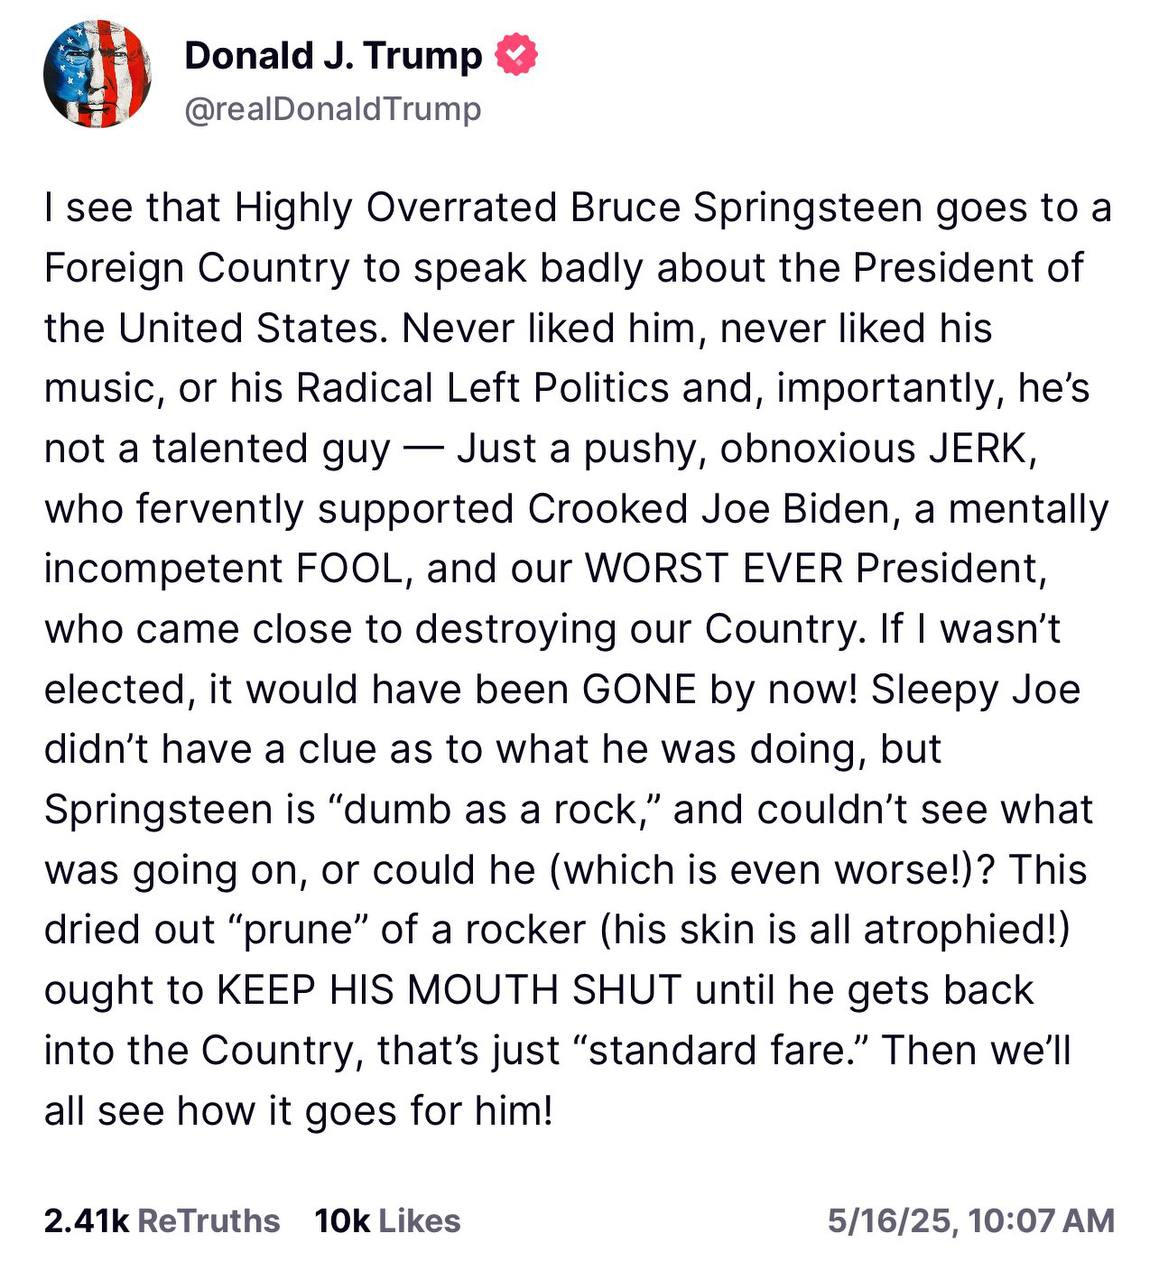Click the quoted phrase "standard fare"
1159x1280 pixels.
click(721, 1051)
